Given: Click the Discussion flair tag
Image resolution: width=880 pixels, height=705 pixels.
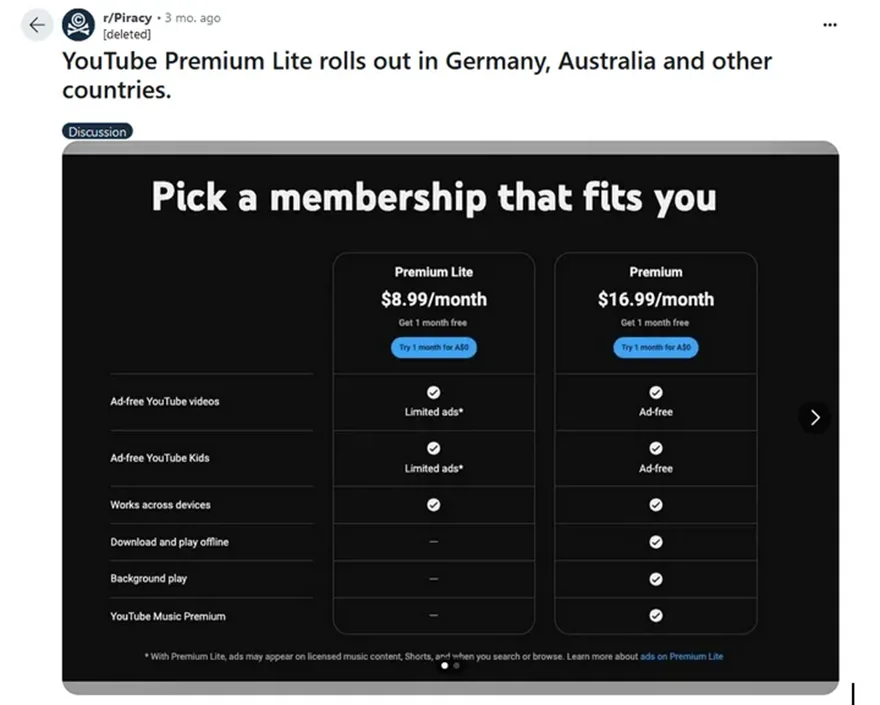Looking at the screenshot, I should click(x=97, y=131).
